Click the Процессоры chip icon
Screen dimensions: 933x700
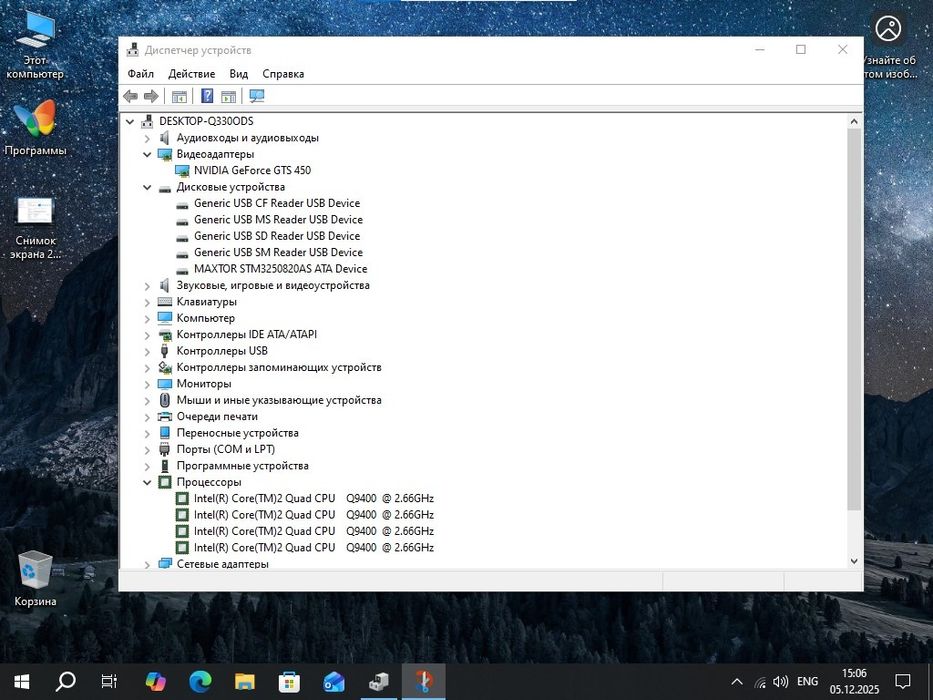point(165,482)
